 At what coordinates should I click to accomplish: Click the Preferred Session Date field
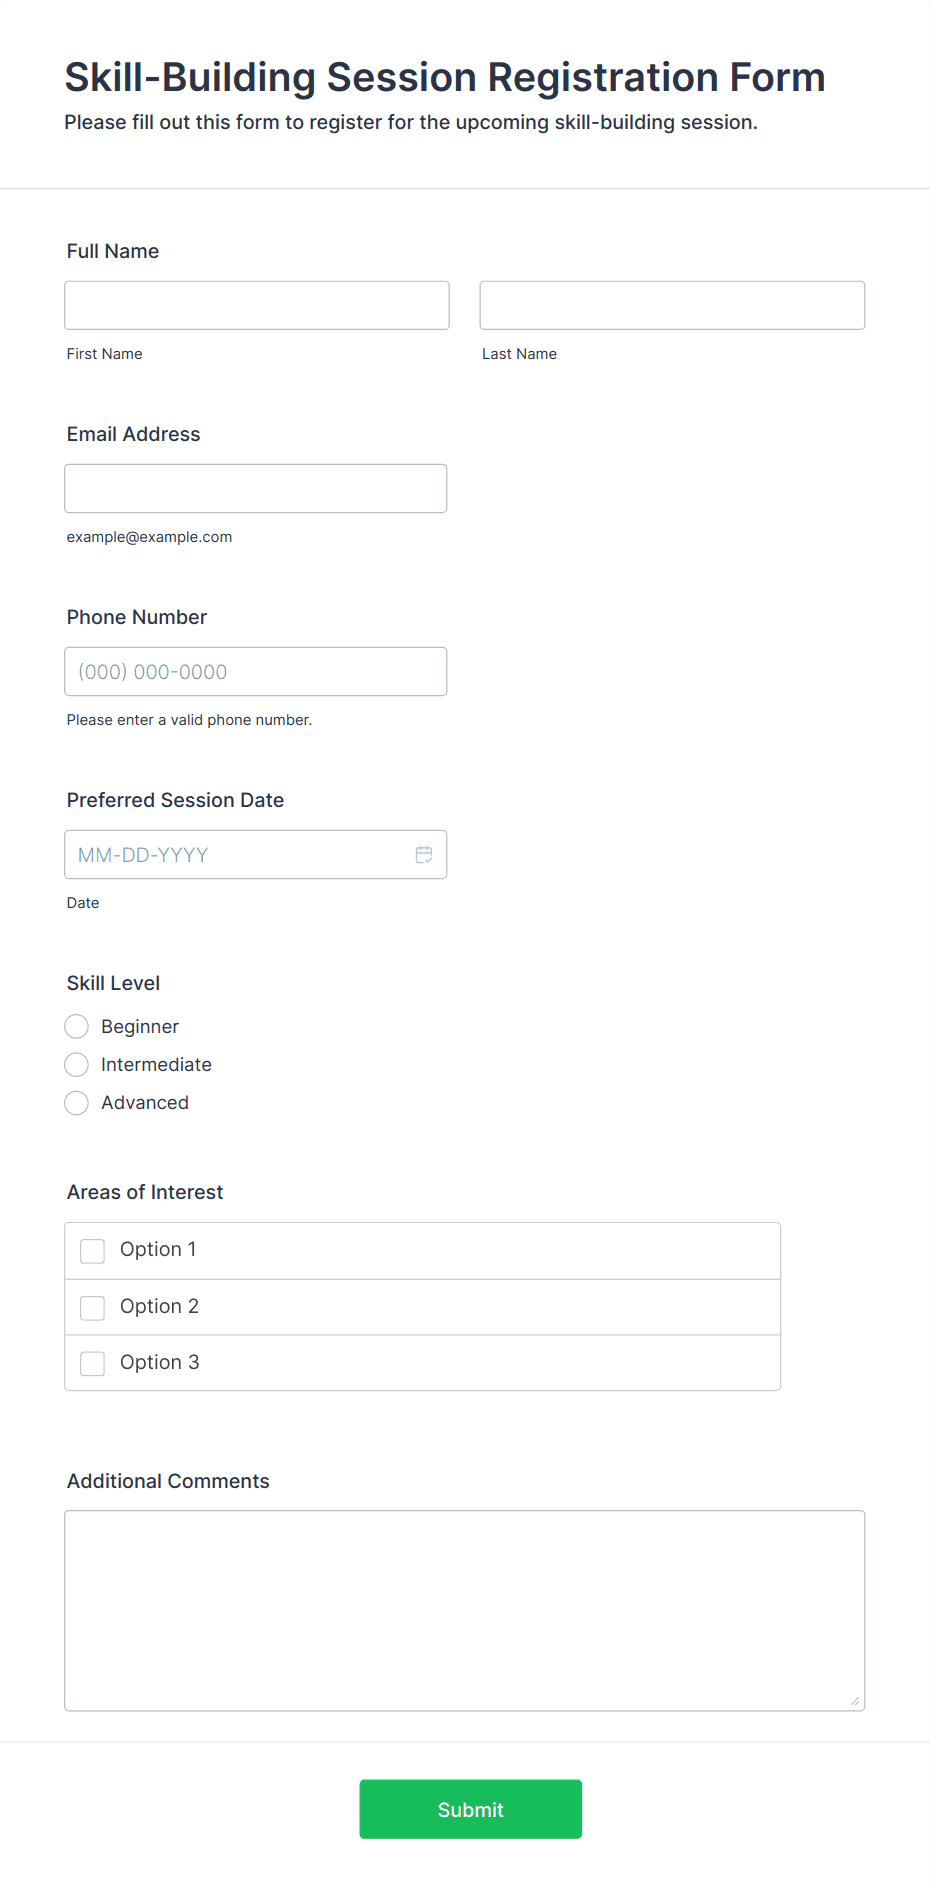pos(240,854)
